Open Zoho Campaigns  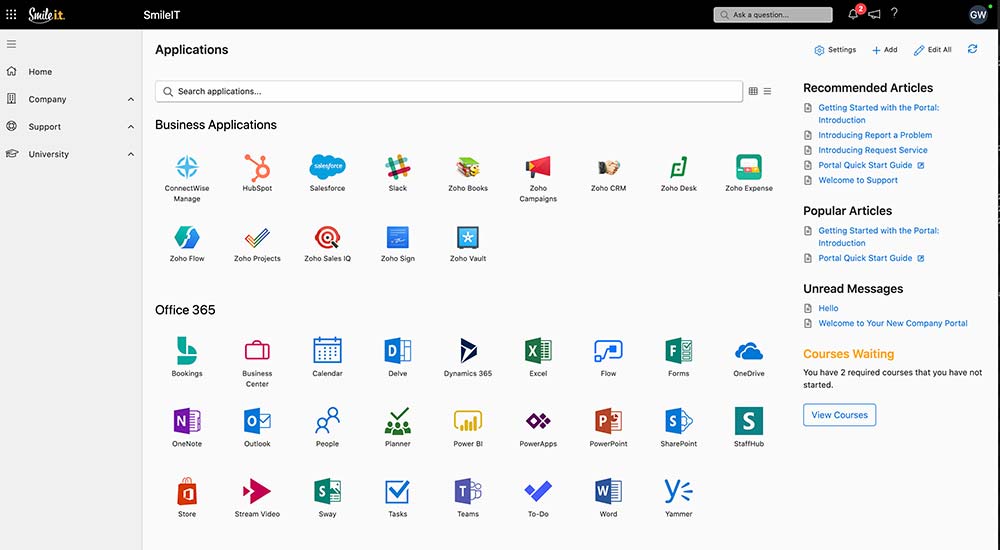[538, 168]
